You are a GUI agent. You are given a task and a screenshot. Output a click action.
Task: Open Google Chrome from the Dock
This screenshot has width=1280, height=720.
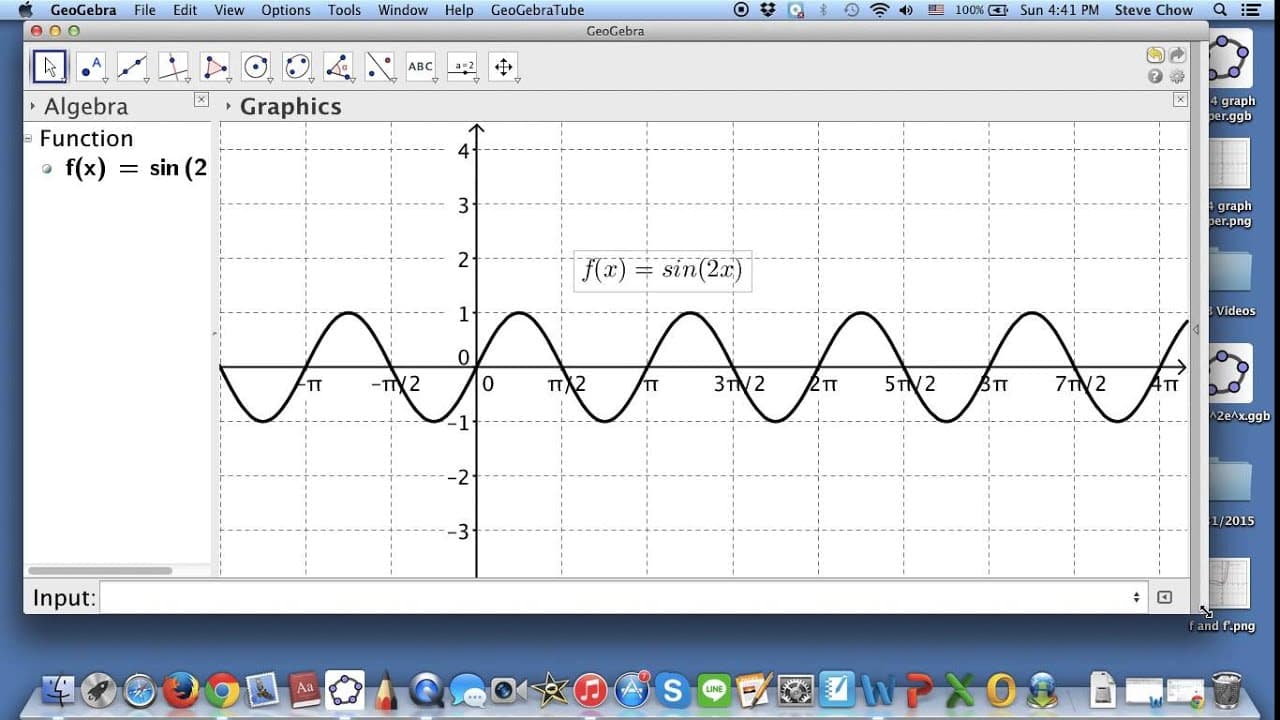point(222,689)
